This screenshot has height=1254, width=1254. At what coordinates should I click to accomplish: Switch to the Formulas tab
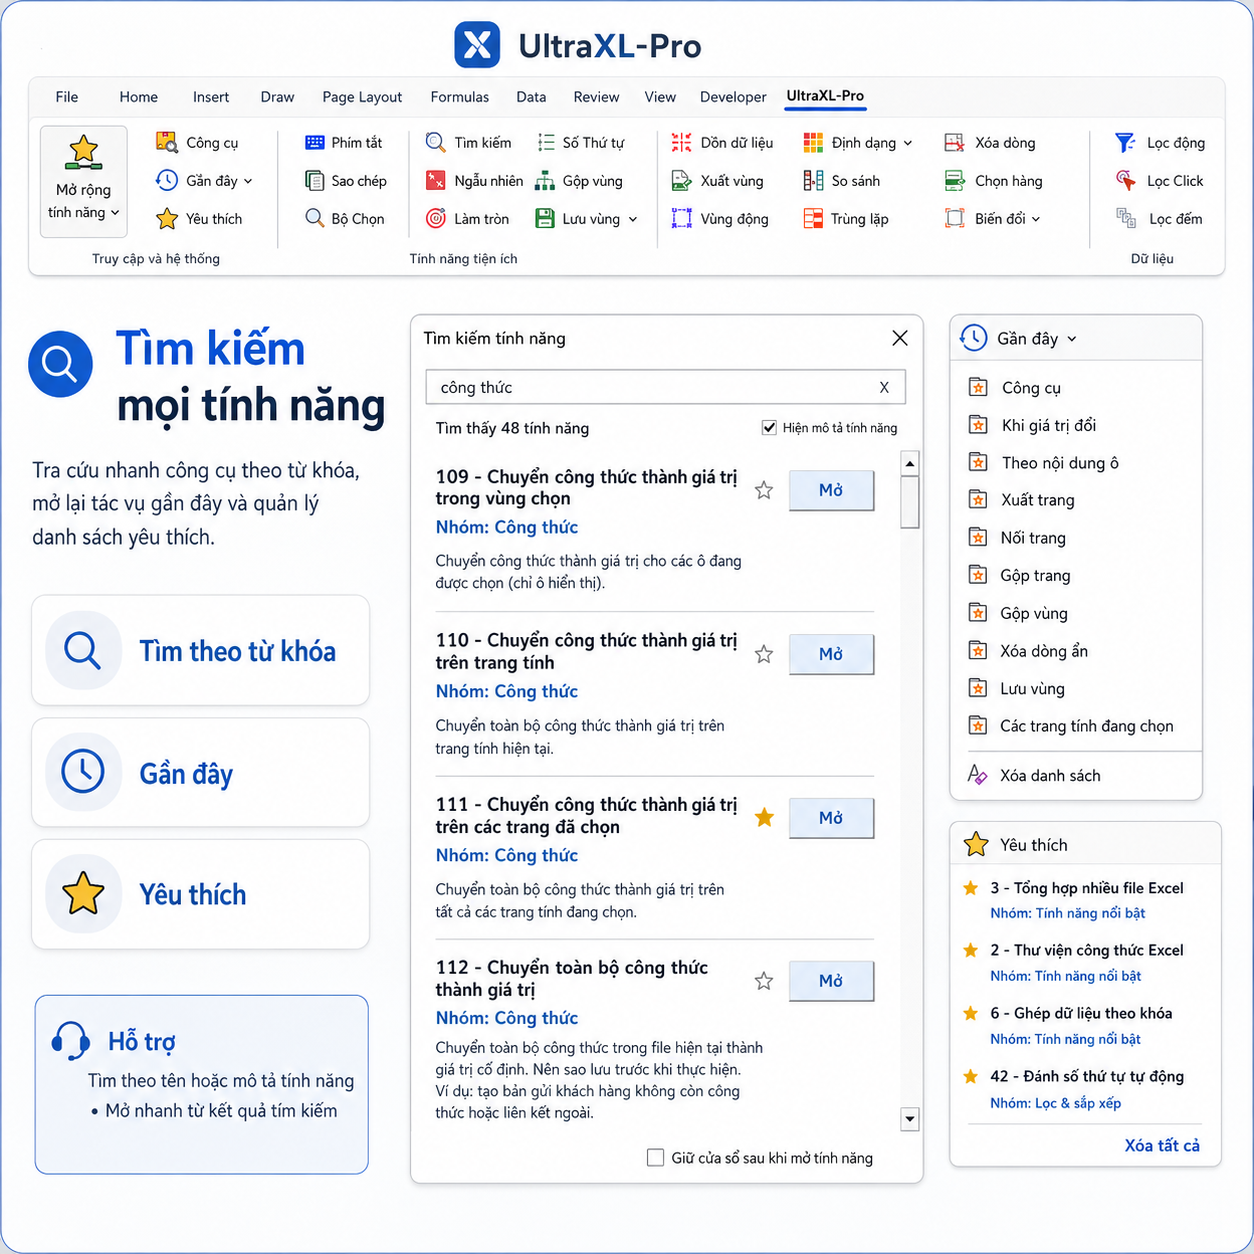[460, 97]
